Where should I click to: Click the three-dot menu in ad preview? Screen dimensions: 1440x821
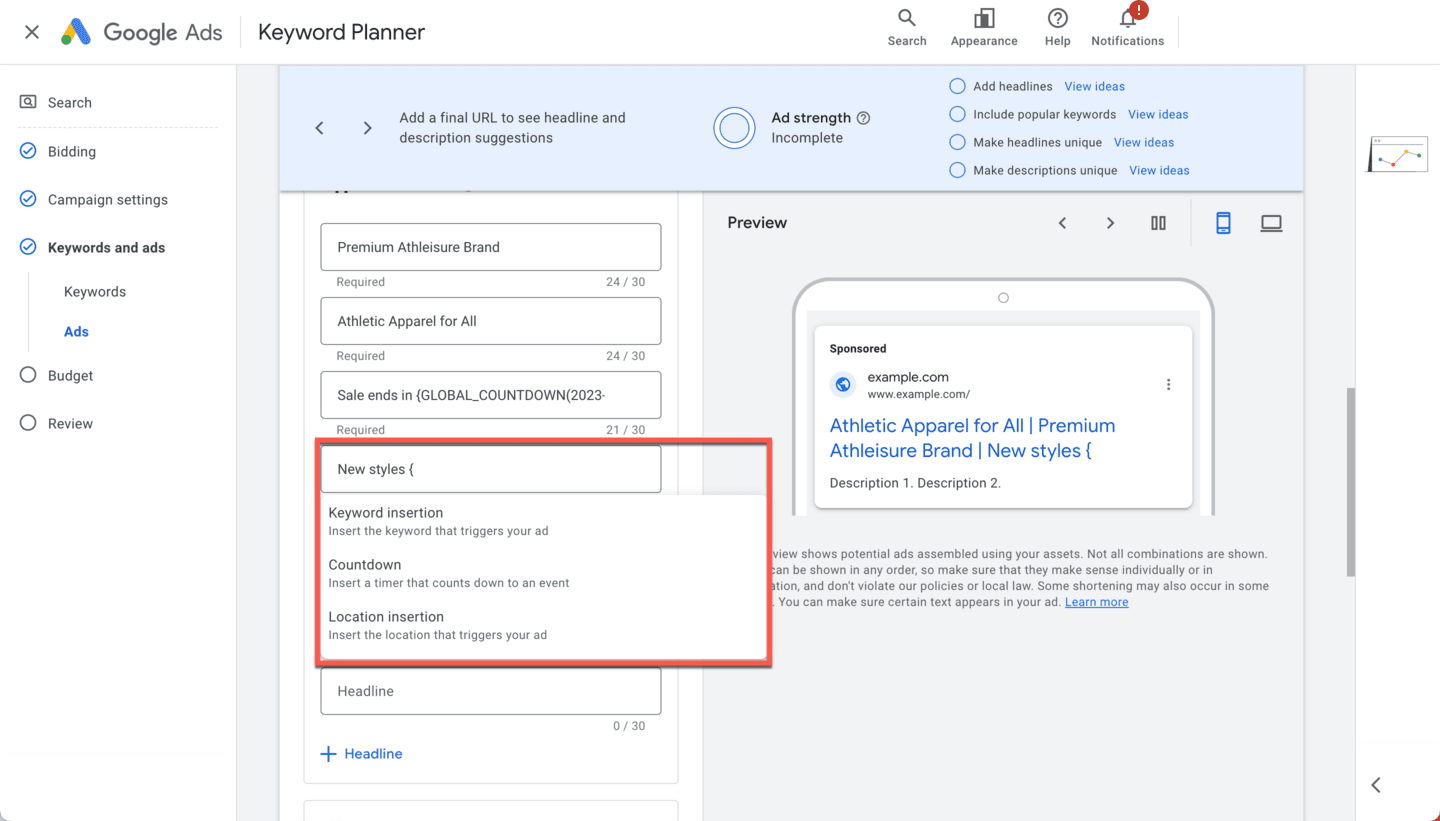point(1168,384)
